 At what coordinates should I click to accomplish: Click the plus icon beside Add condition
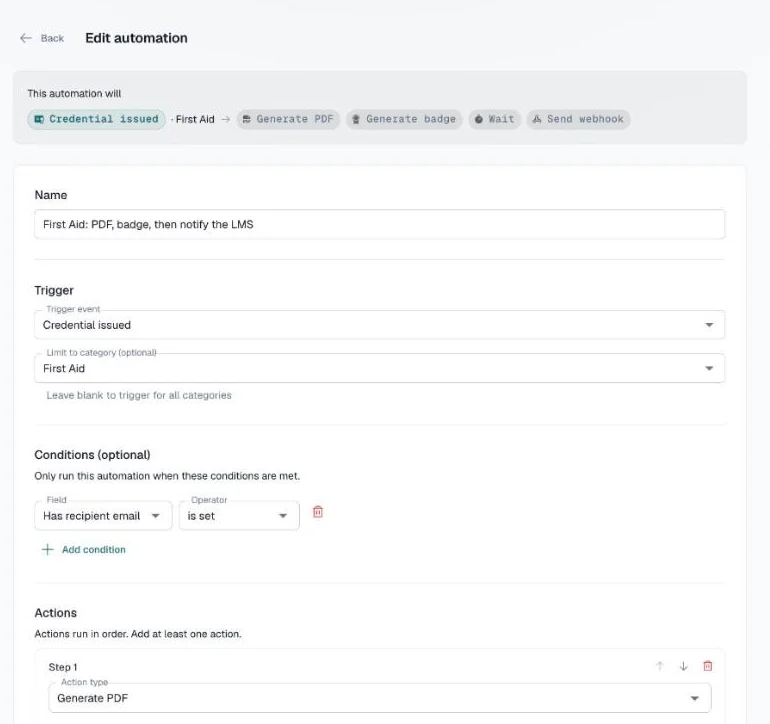[47, 550]
